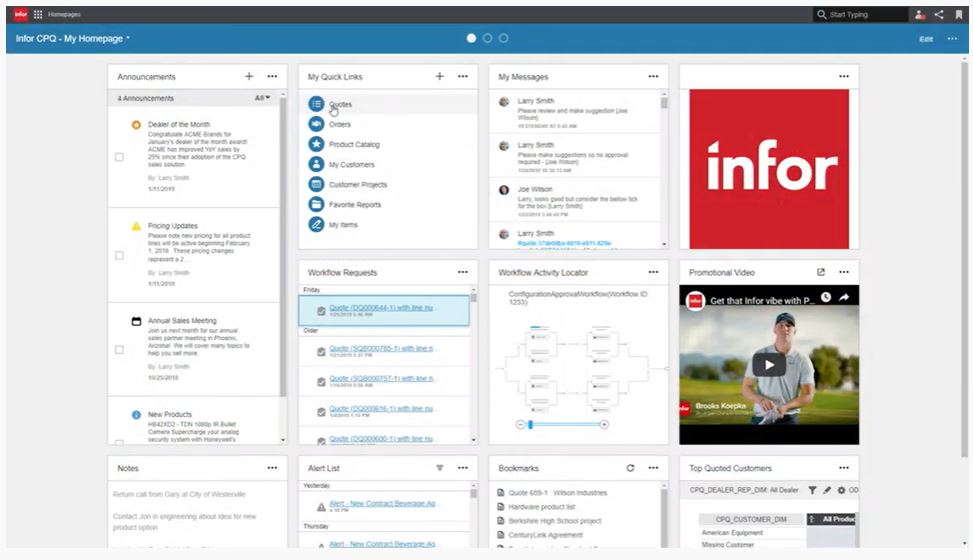Add a new announcement with plus icon
The height and width of the screenshot is (560, 973).
click(x=249, y=76)
